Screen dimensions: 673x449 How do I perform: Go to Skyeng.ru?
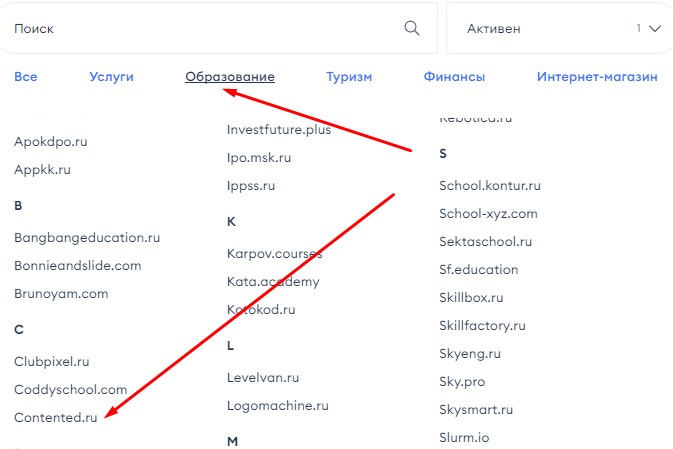[x=470, y=353]
